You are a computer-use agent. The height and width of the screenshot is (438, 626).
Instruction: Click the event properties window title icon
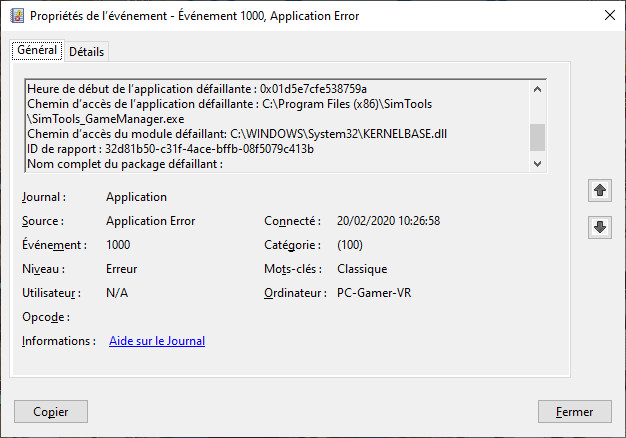pos(15,16)
